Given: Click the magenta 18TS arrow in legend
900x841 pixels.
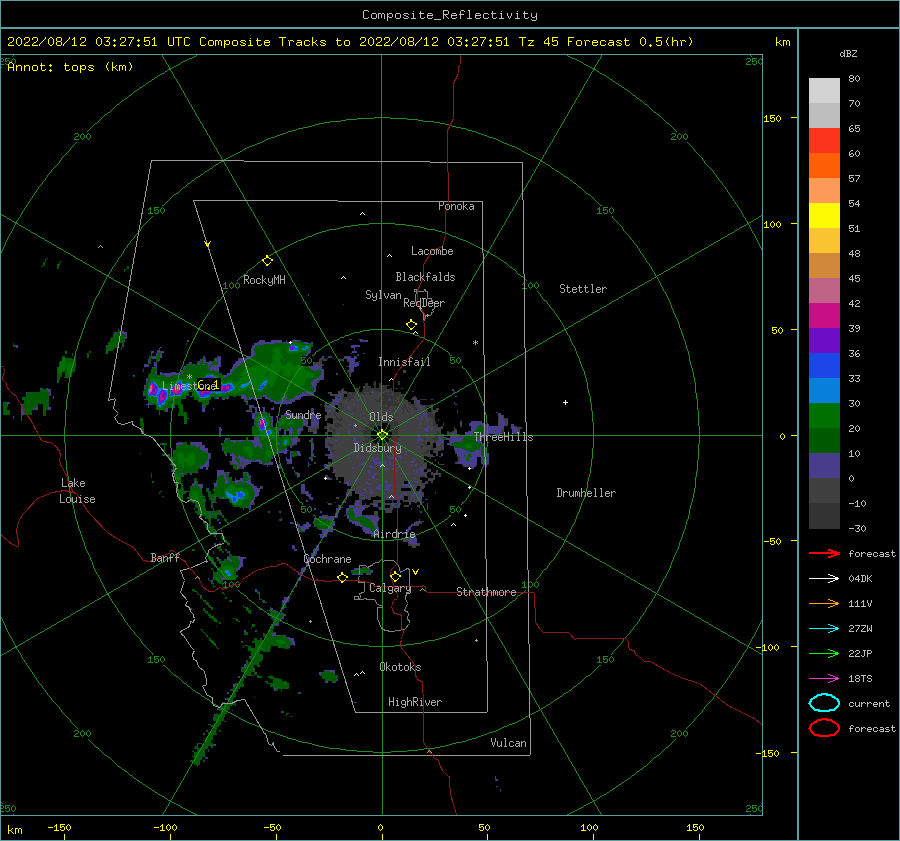Looking at the screenshot, I should tap(824, 679).
